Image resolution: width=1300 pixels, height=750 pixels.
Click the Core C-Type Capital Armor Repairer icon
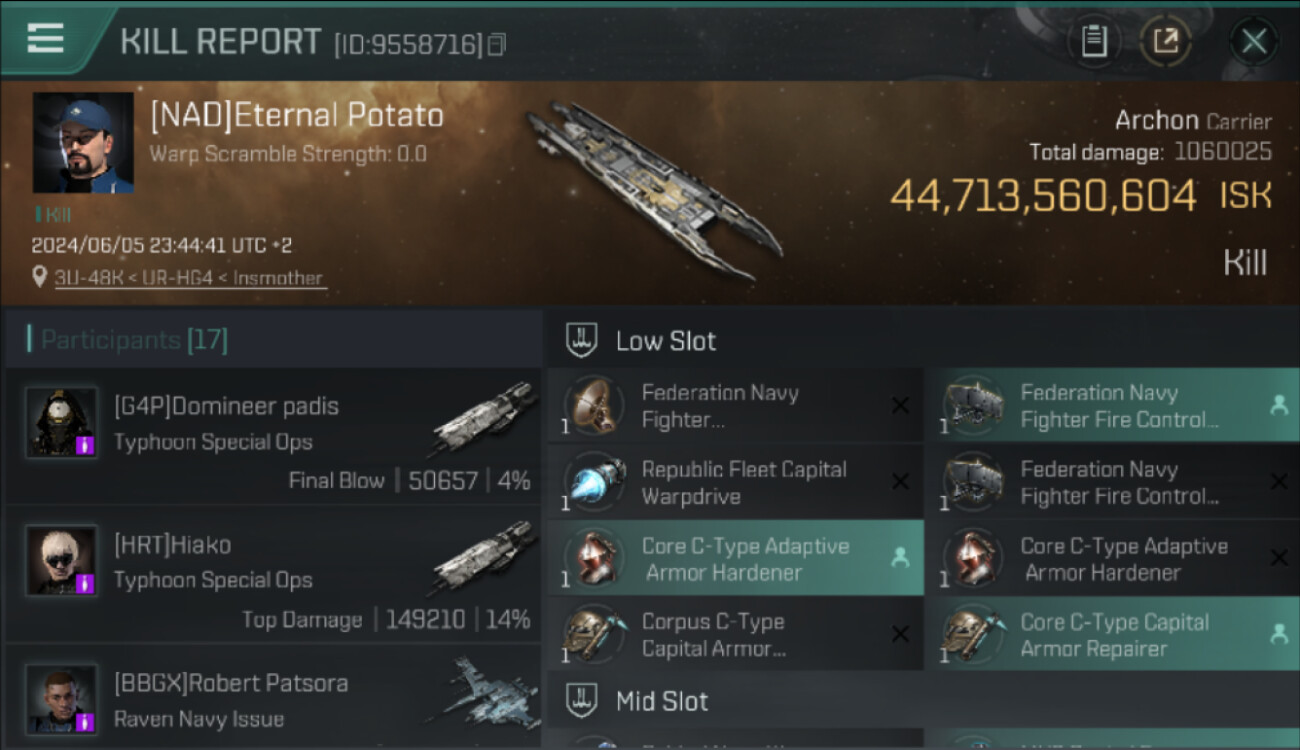point(973,634)
